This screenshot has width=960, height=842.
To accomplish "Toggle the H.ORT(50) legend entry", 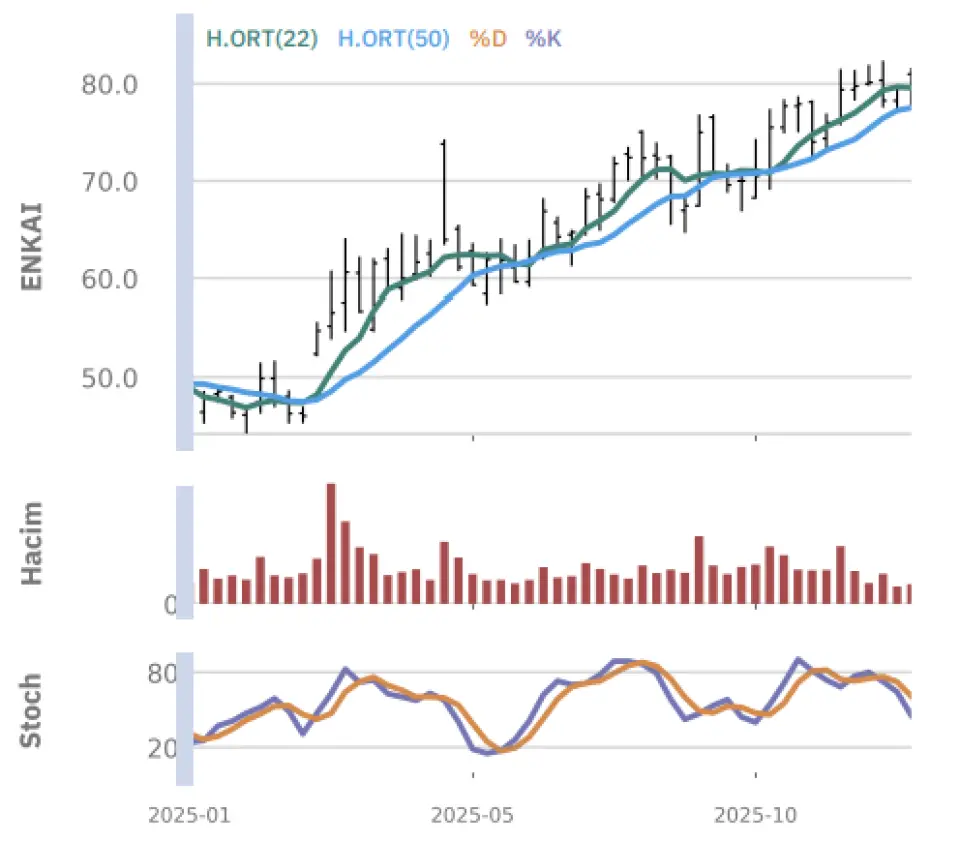I will click(393, 39).
